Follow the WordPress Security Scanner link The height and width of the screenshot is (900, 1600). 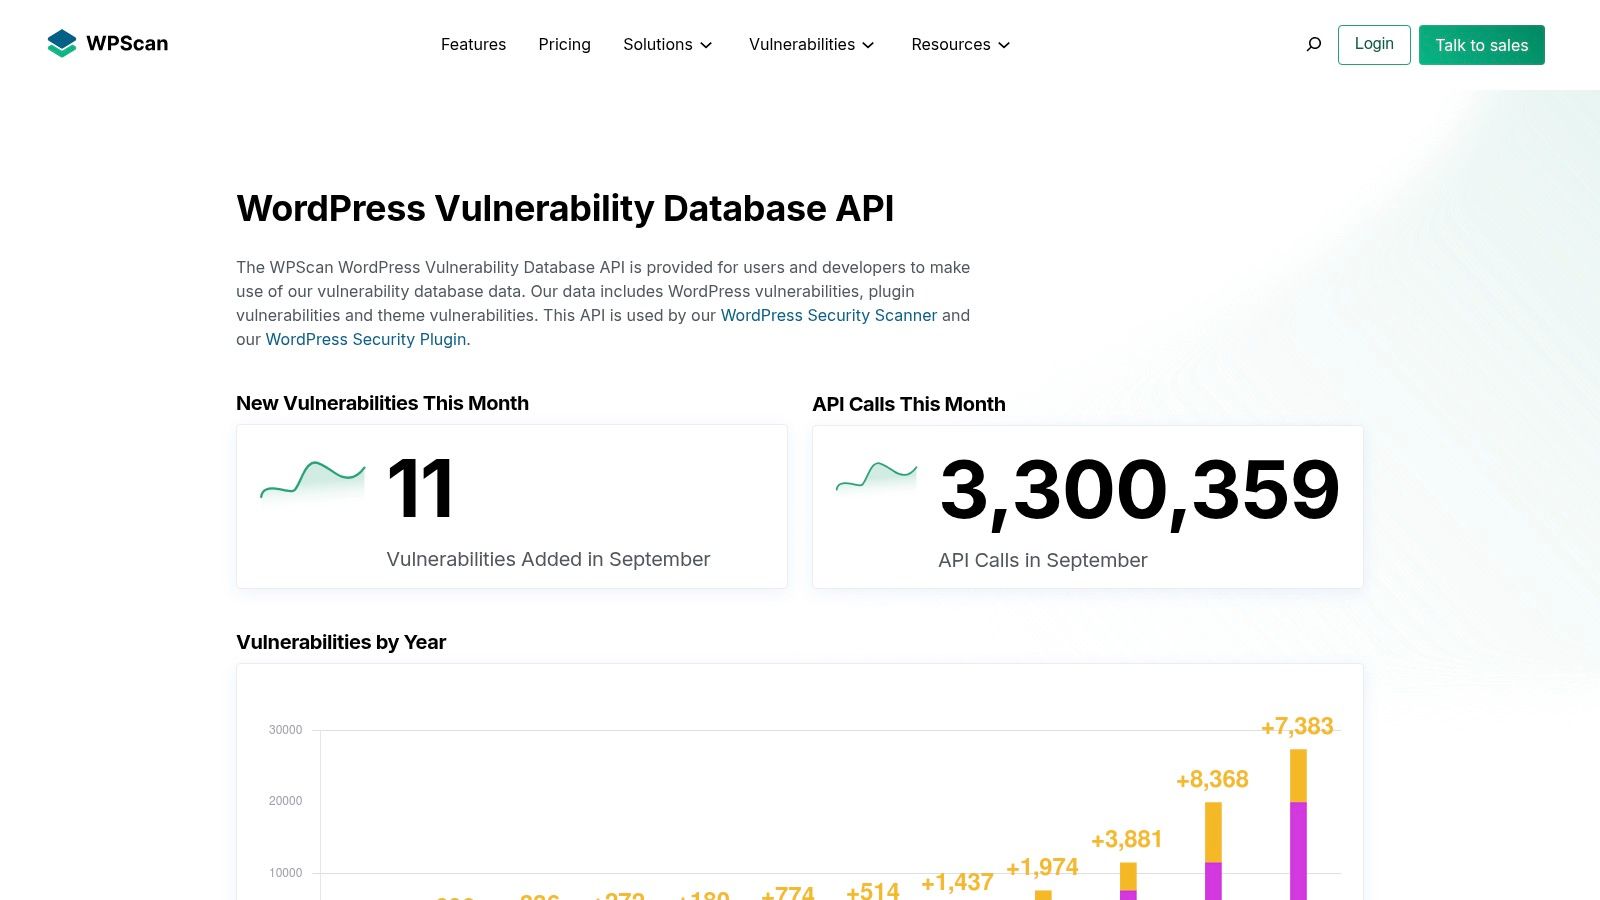click(x=829, y=315)
